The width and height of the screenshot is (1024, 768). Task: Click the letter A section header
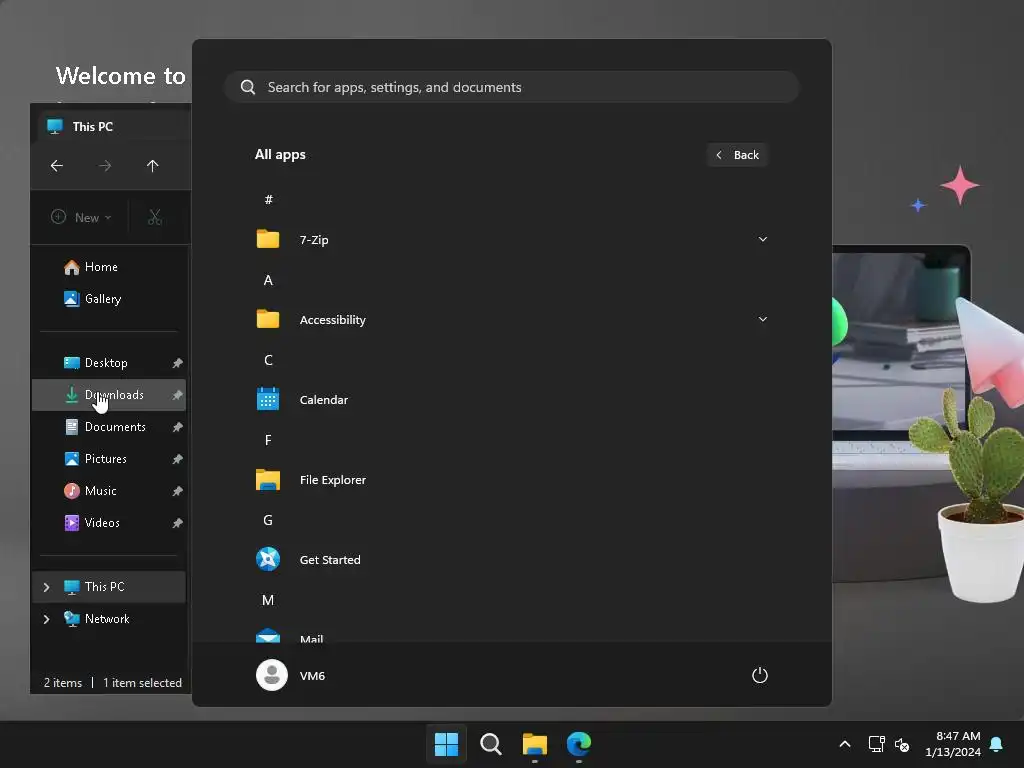[x=268, y=280]
